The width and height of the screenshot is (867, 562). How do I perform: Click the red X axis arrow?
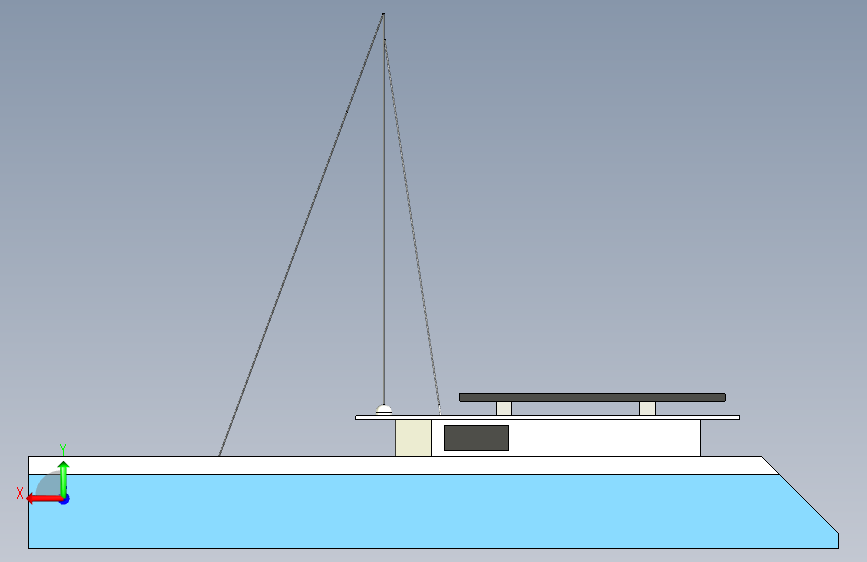click(x=44, y=499)
